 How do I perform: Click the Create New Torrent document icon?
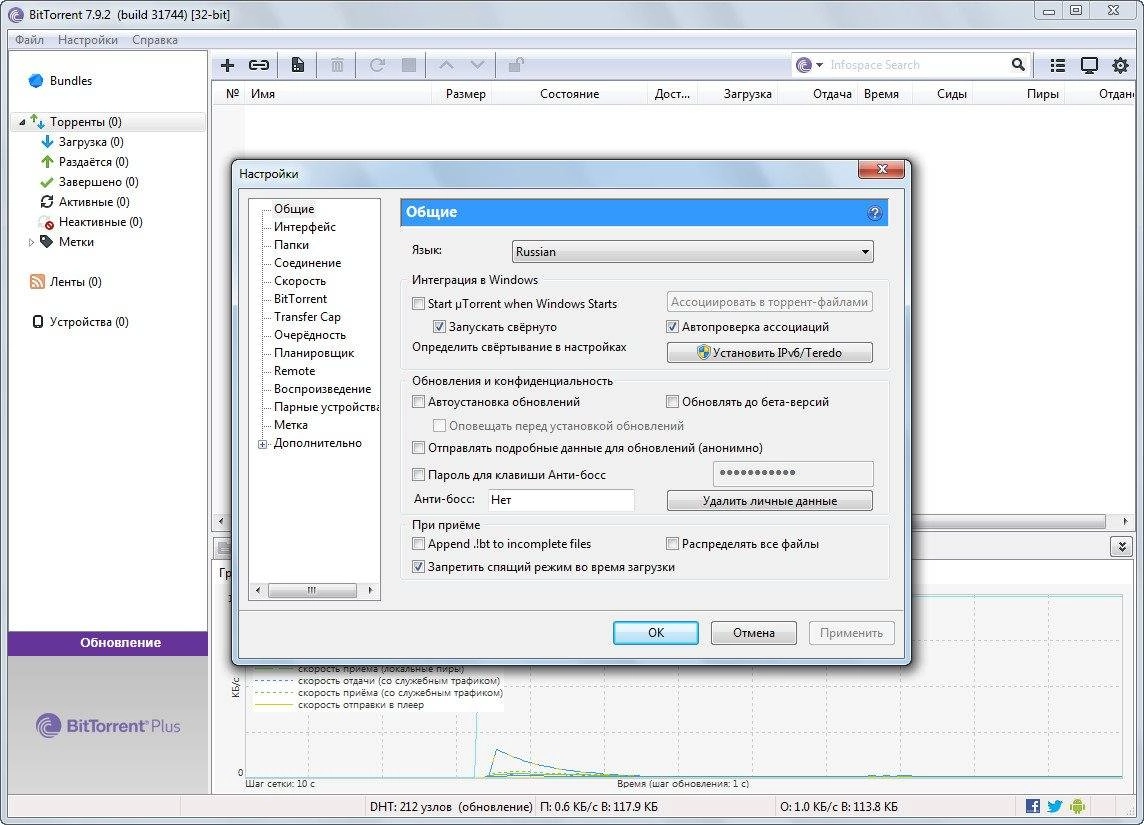point(298,65)
